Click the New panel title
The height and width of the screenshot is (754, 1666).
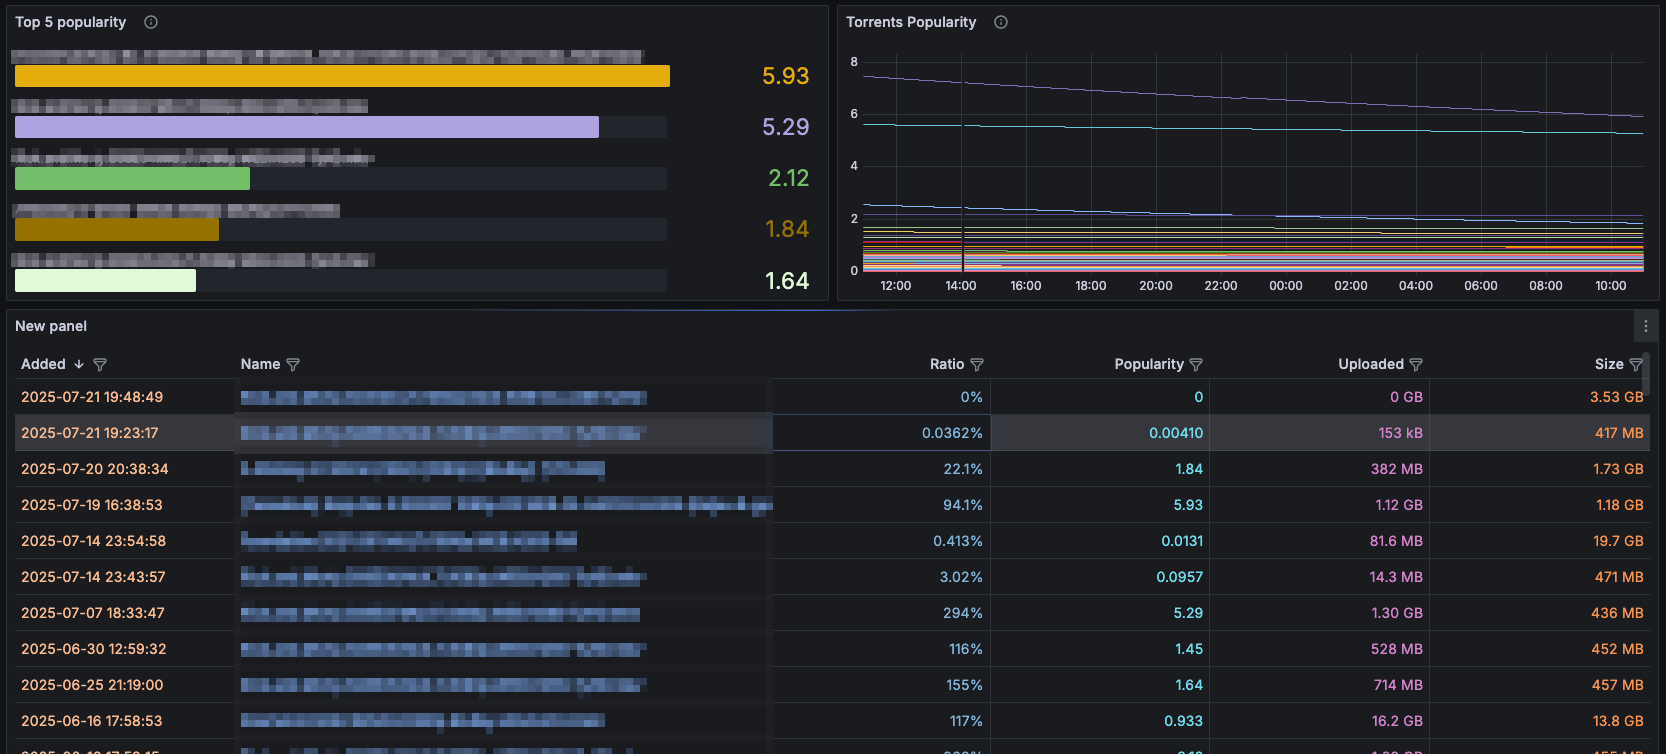point(51,326)
